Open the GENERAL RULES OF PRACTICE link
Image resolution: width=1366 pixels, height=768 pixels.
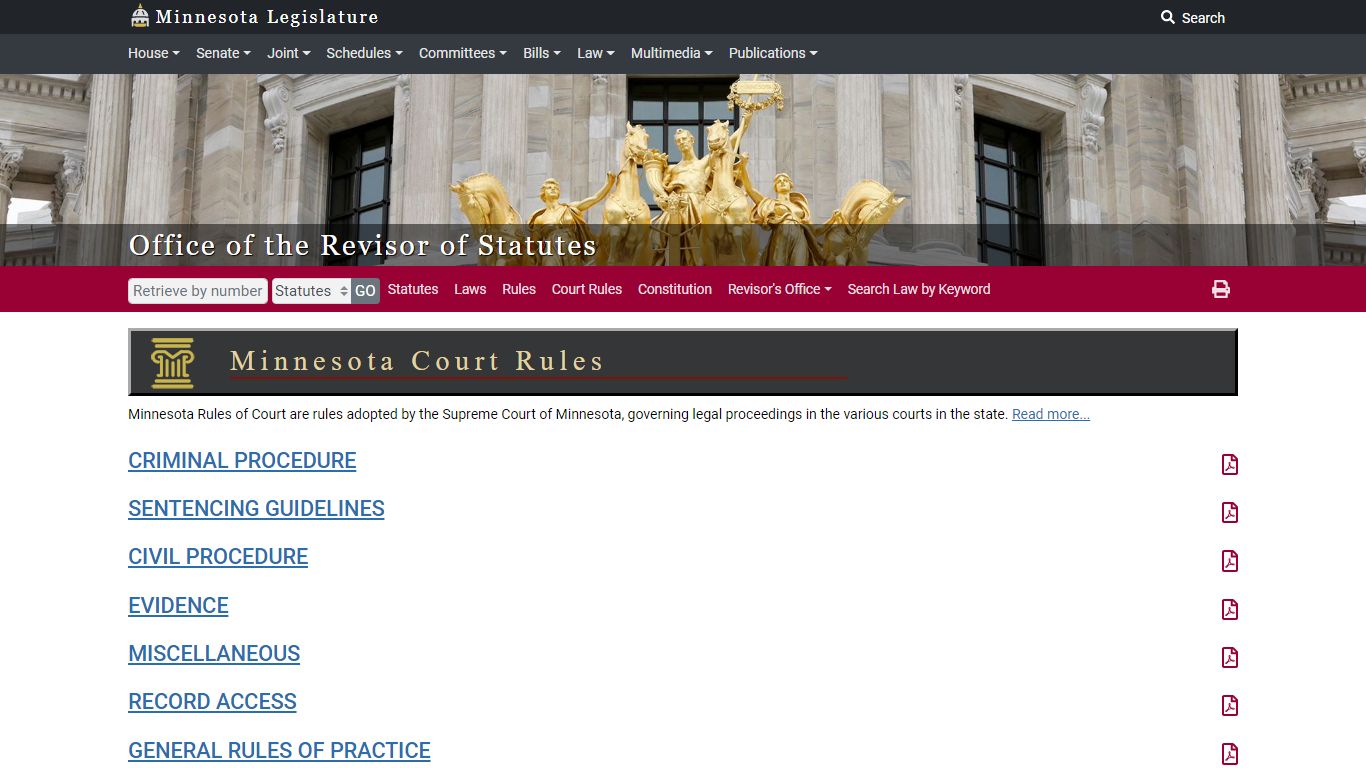tap(279, 751)
